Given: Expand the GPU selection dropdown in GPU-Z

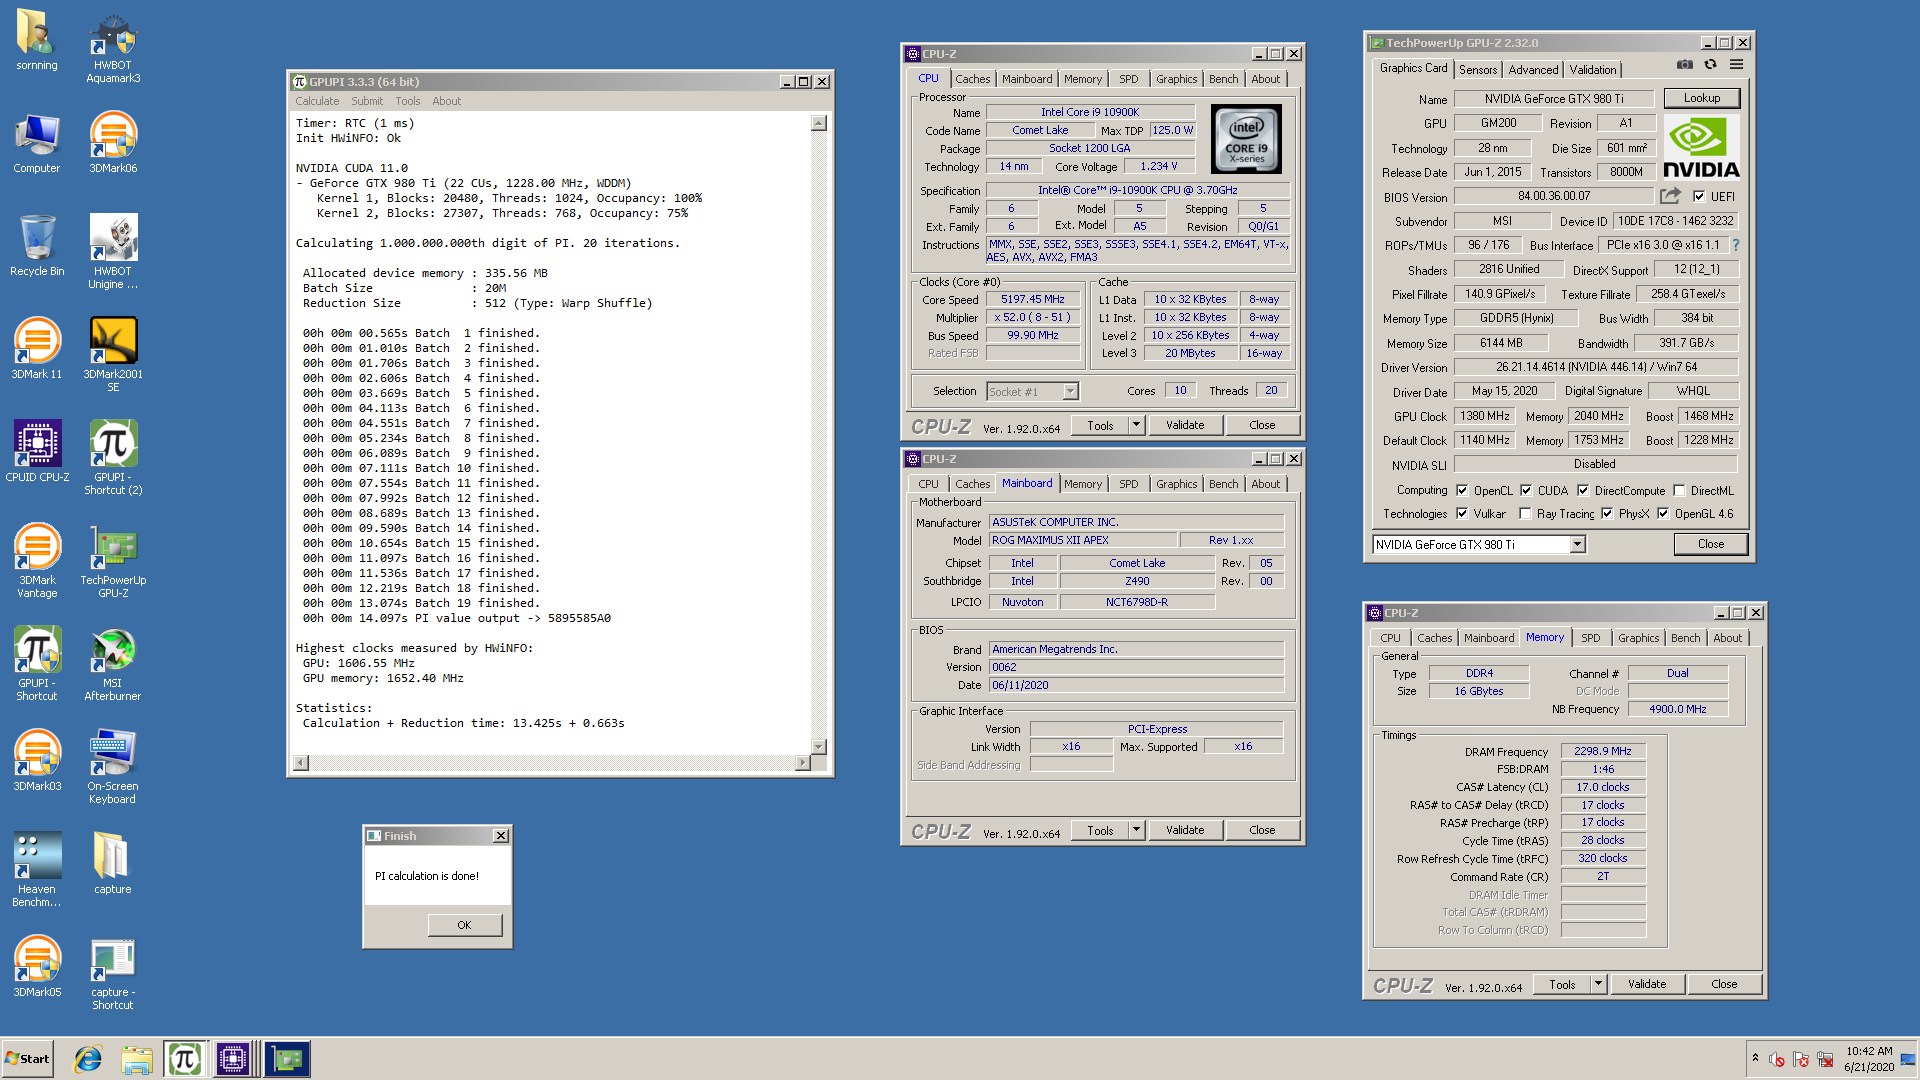Looking at the screenshot, I should coord(1577,544).
